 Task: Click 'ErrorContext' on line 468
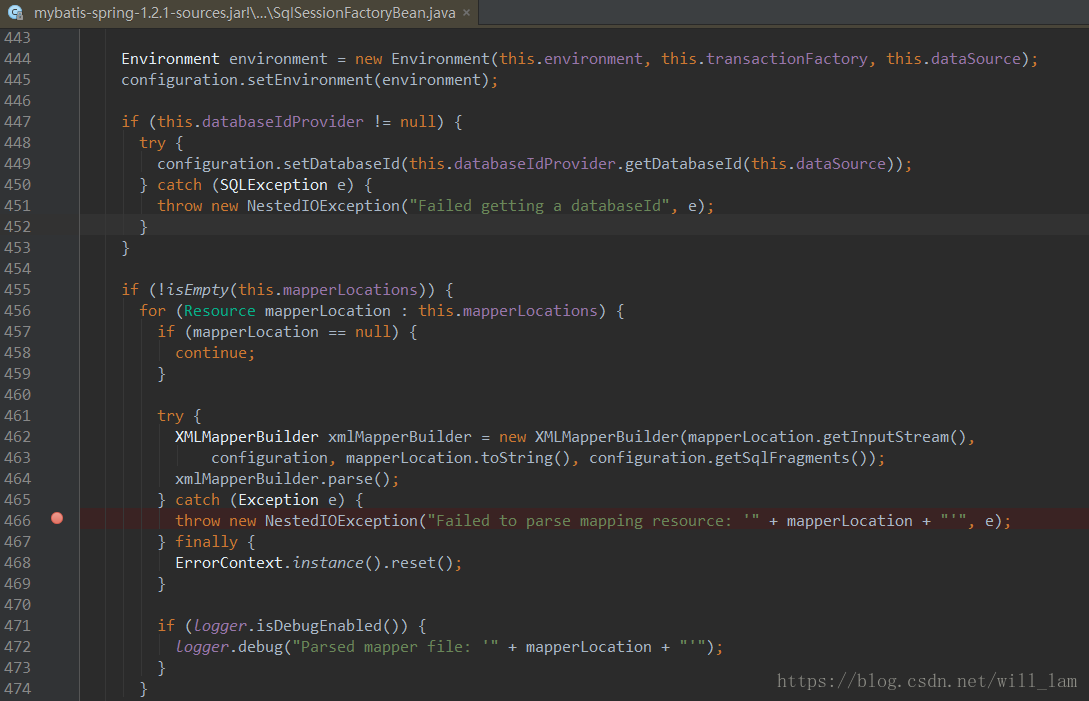(228, 563)
